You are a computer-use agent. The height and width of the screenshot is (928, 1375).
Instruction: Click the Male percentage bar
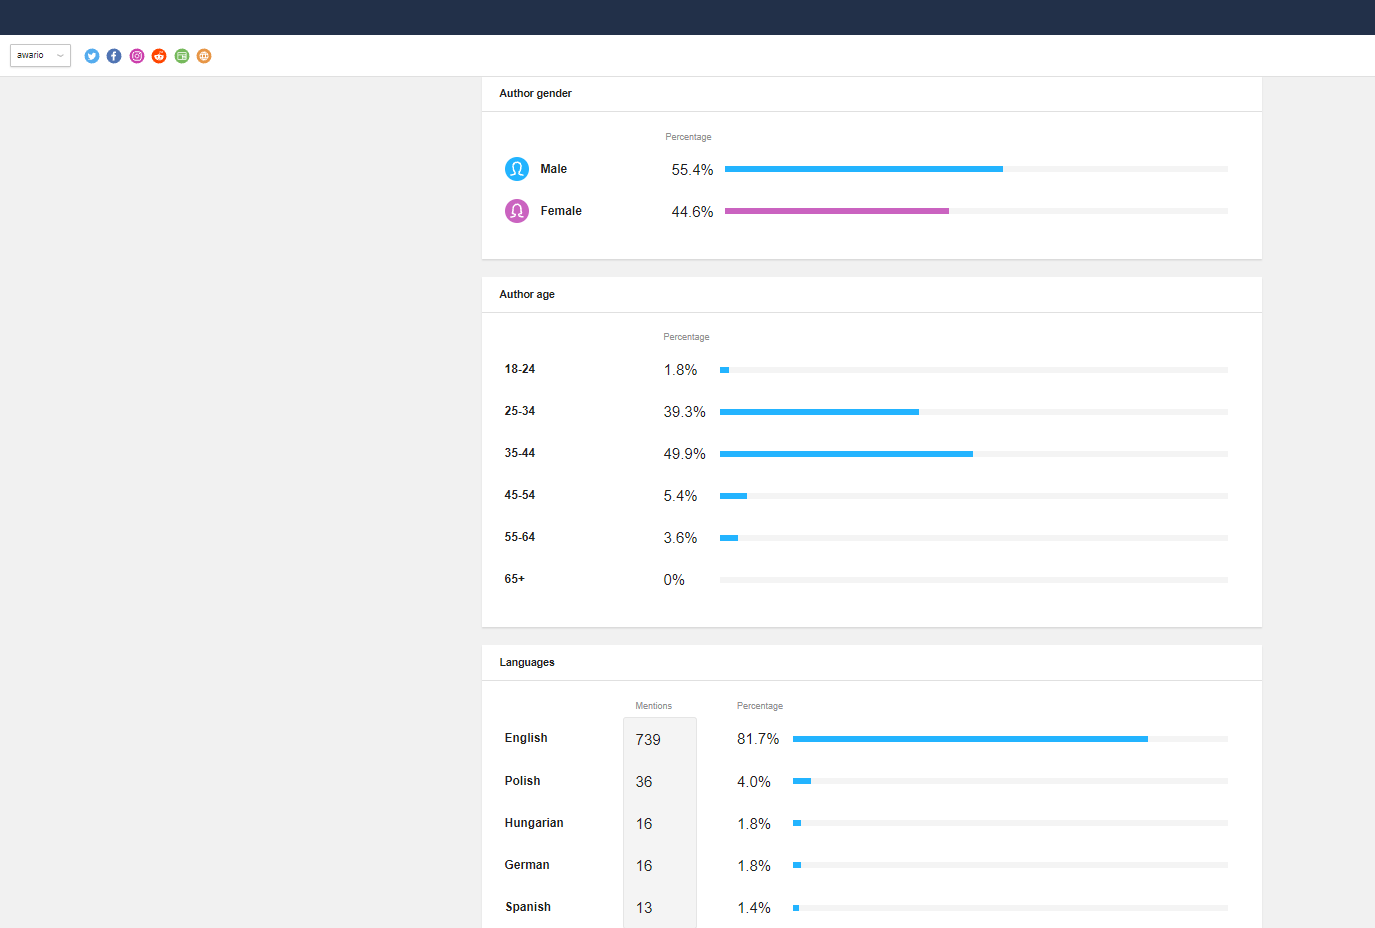point(863,169)
